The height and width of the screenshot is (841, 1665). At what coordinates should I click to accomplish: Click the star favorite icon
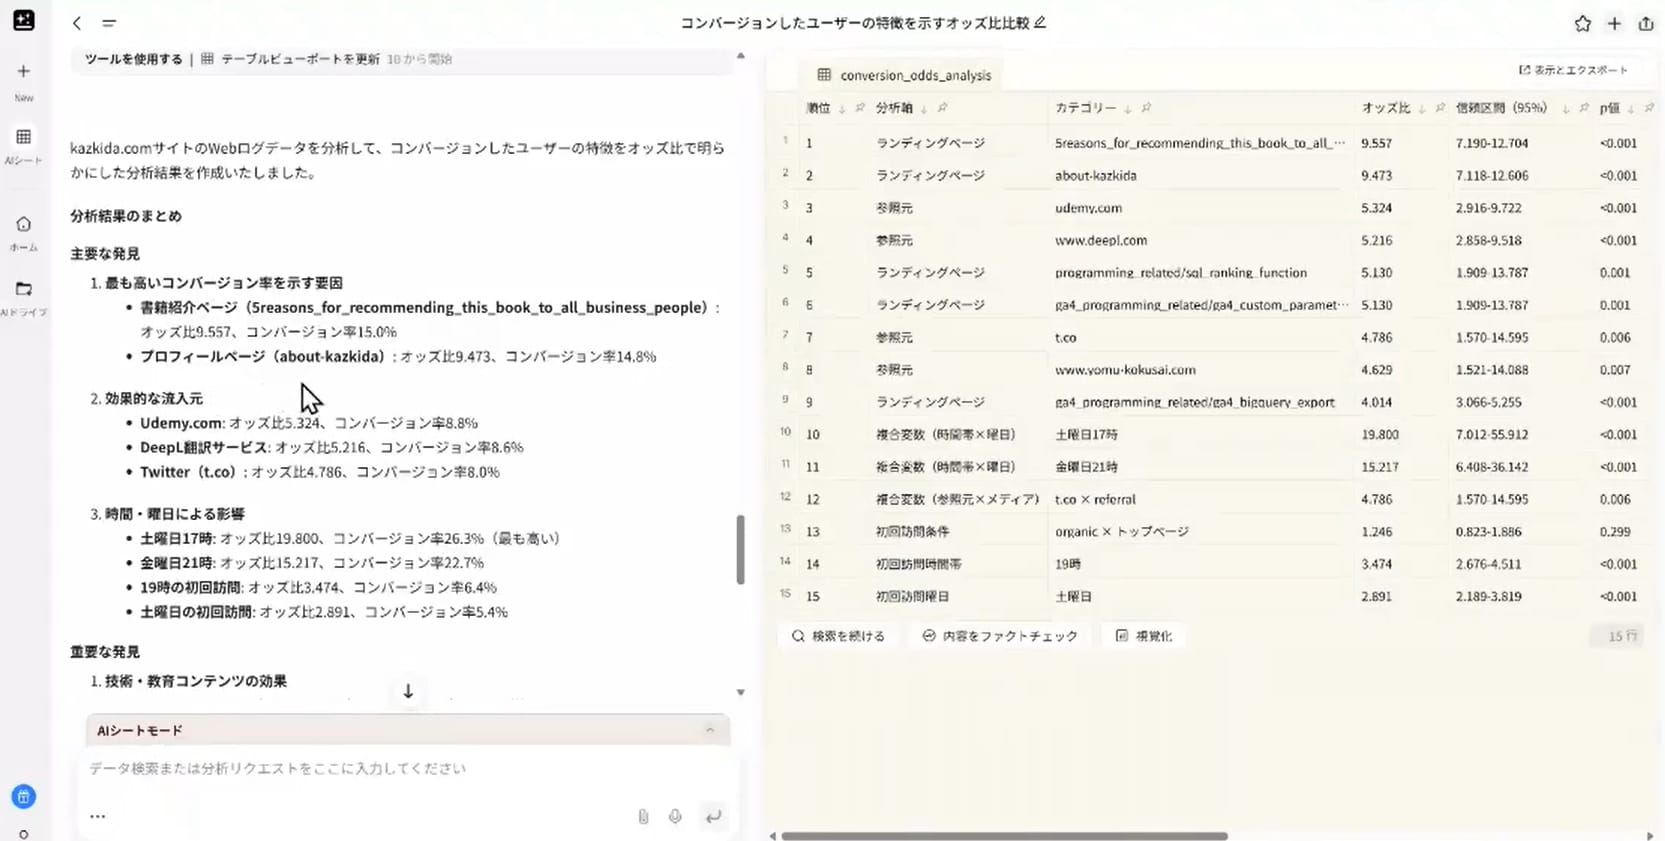[x=1582, y=23]
